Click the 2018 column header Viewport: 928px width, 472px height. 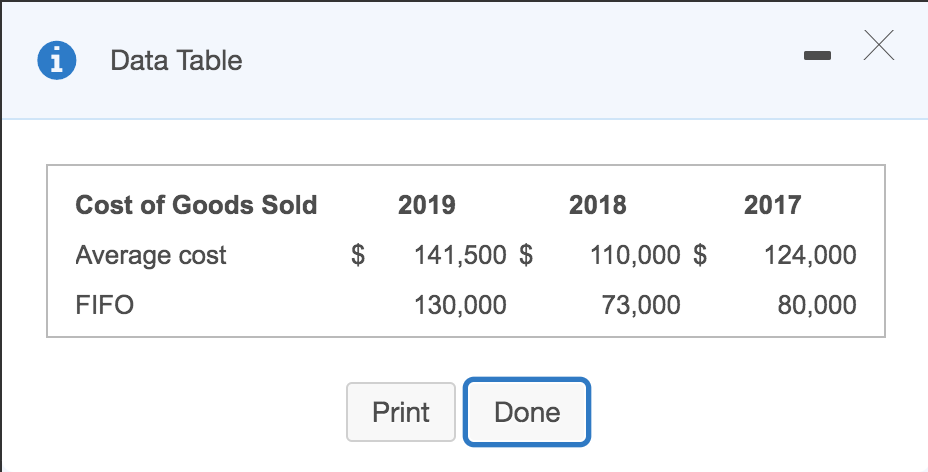(x=597, y=205)
